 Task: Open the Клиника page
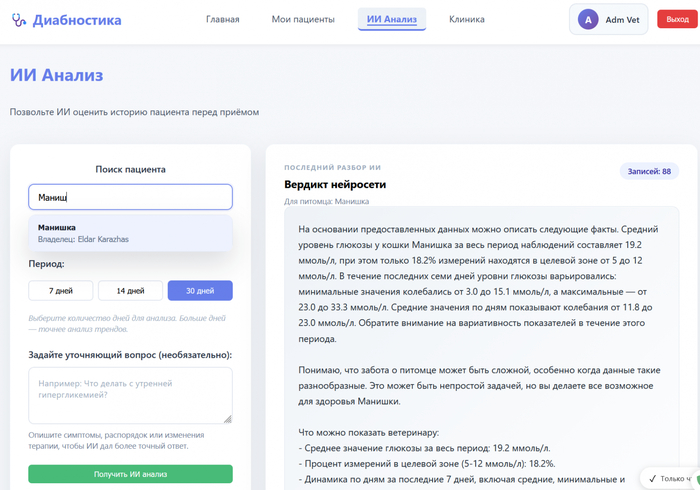click(467, 19)
